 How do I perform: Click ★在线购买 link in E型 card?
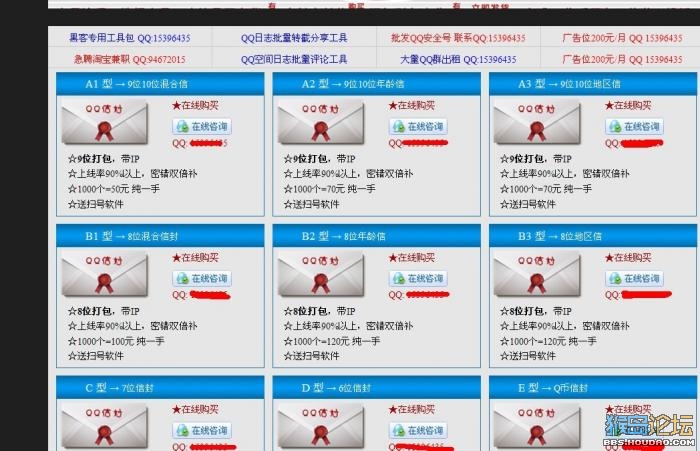pyautogui.click(x=628, y=409)
